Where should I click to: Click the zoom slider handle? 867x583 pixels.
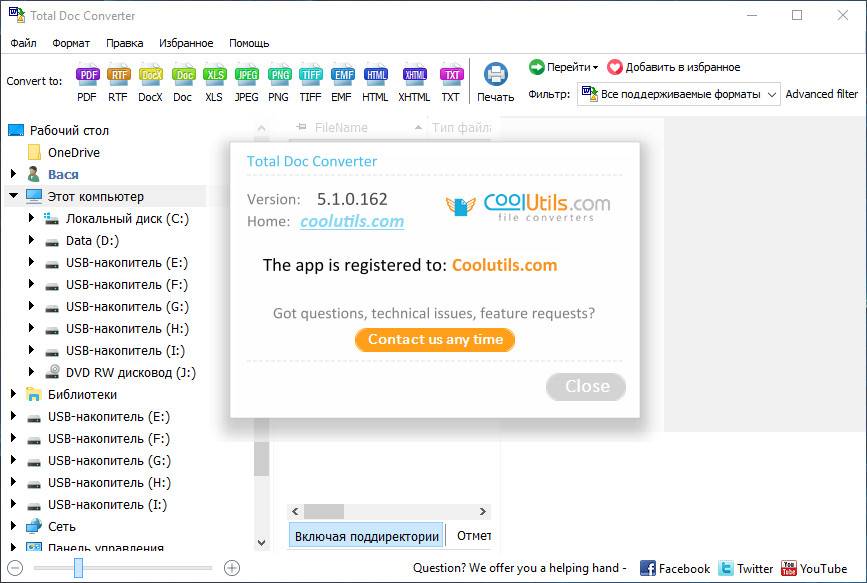click(79, 568)
